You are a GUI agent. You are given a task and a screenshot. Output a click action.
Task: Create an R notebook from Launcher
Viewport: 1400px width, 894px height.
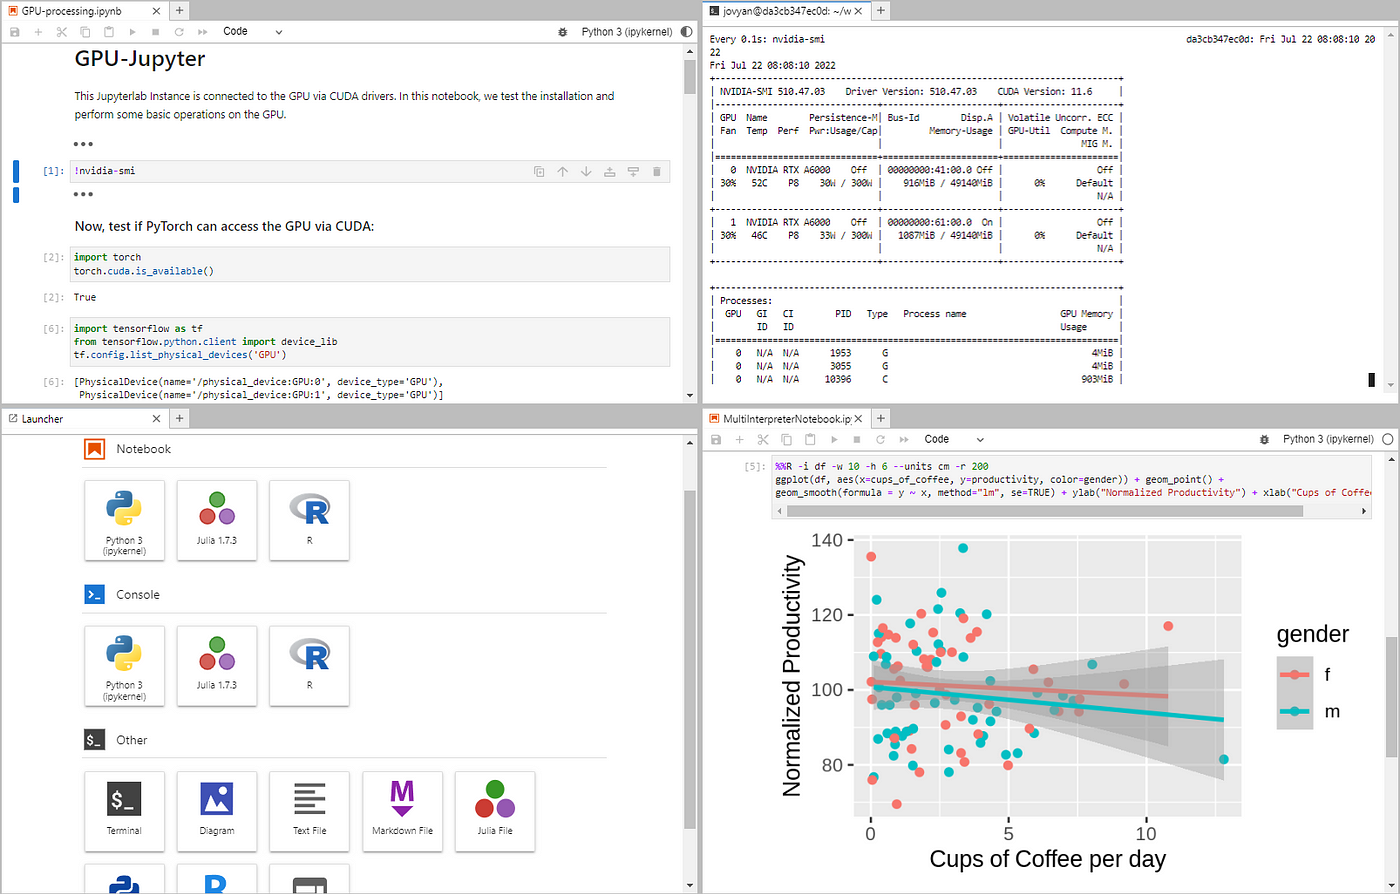click(310, 520)
